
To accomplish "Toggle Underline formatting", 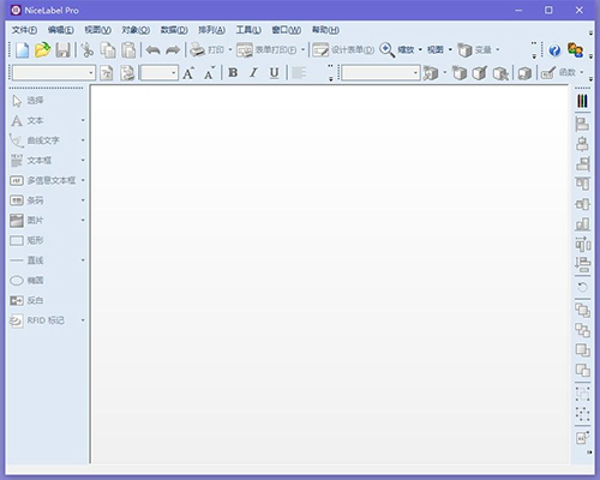I will 273,73.
